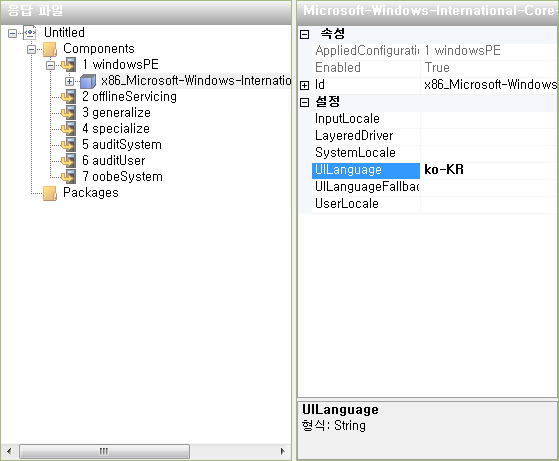Image resolution: width=559 pixels, height=461 pixels.
Task: Click the InputLocale value field
Action: pos(489,119)
